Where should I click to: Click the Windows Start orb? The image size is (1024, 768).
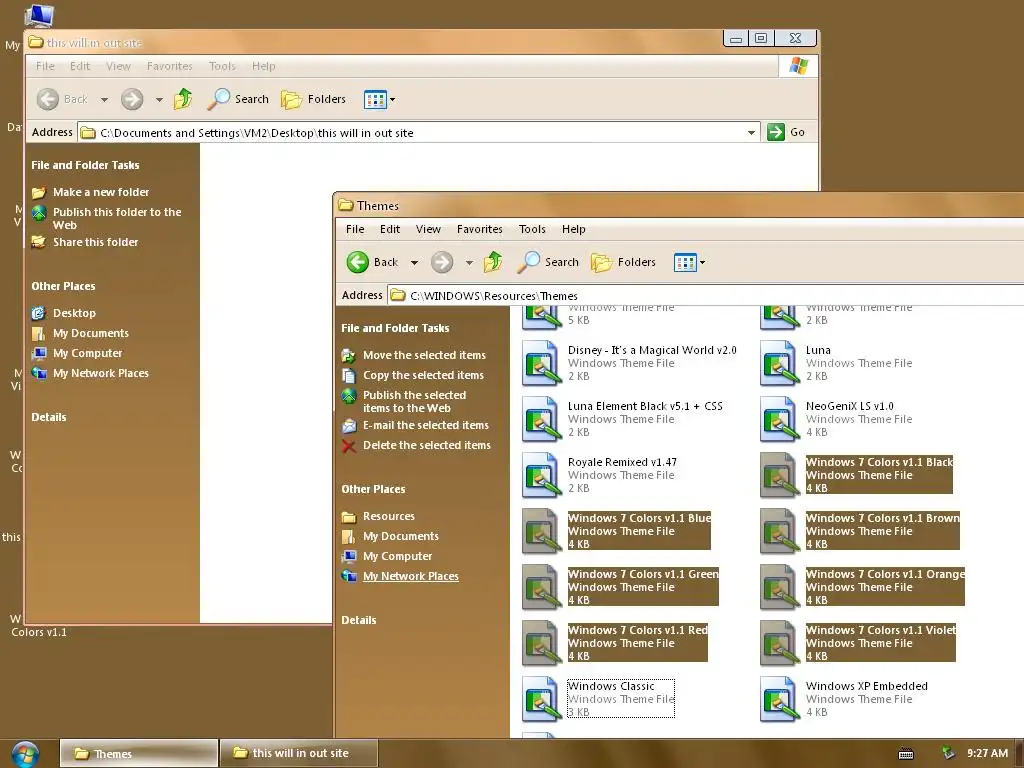[25, 754]
